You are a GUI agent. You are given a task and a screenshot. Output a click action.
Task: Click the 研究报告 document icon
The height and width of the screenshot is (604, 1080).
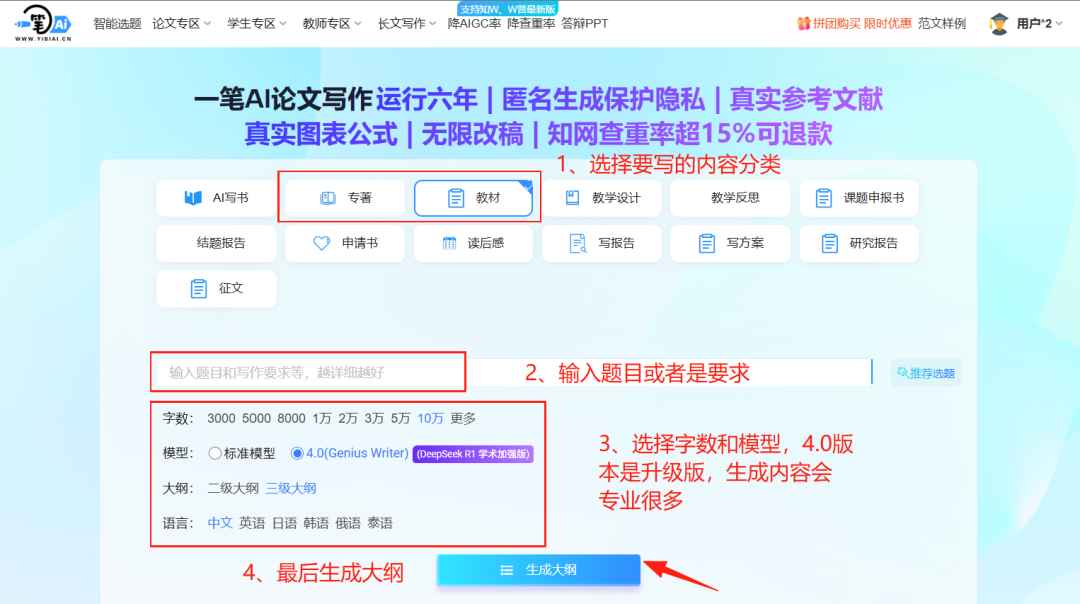pyautogui.click(x=829, y=243)
